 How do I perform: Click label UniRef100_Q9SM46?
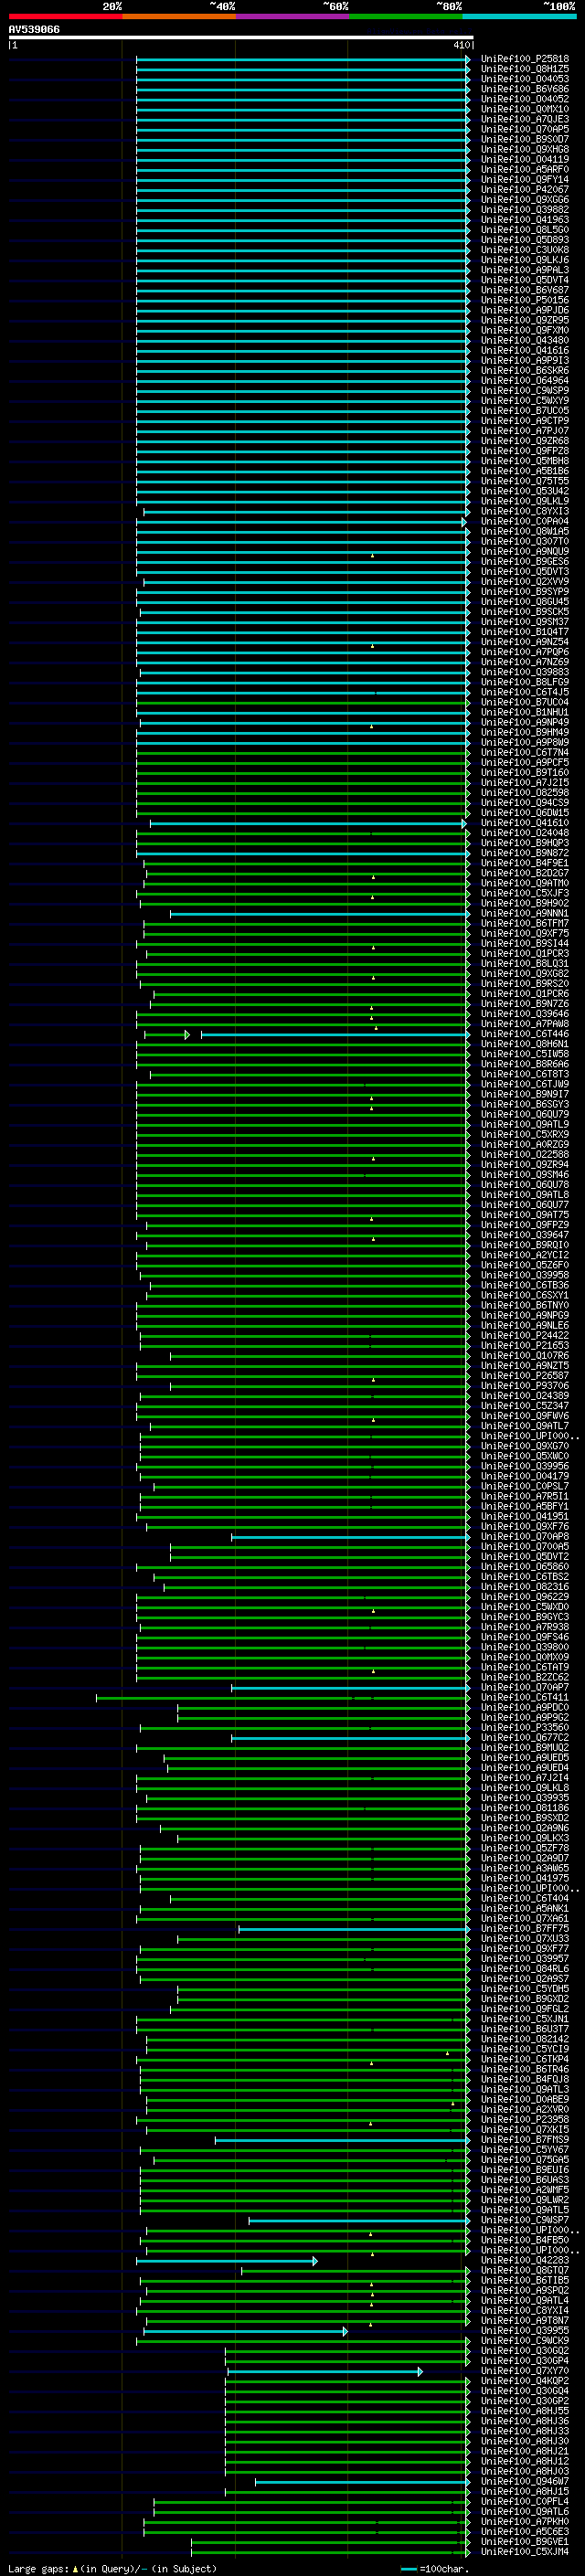525,1175
